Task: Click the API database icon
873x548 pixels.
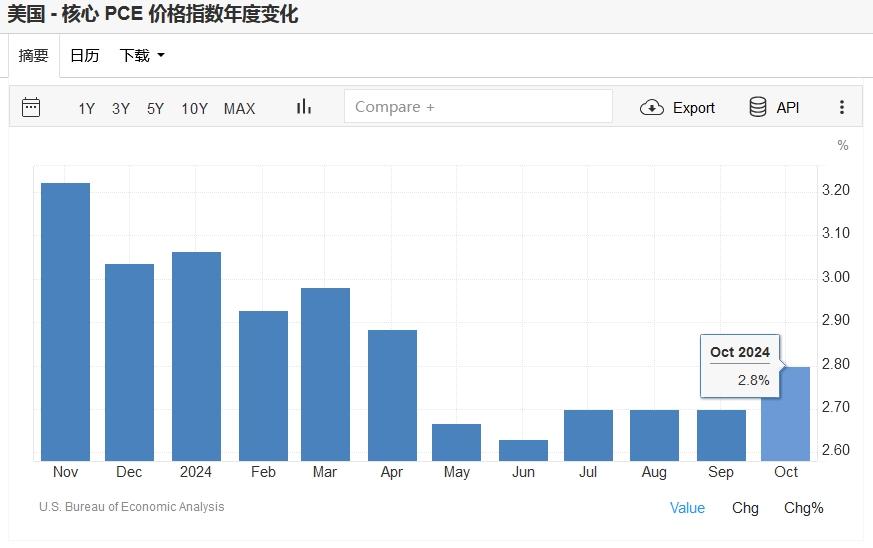Action: [758, 107]
